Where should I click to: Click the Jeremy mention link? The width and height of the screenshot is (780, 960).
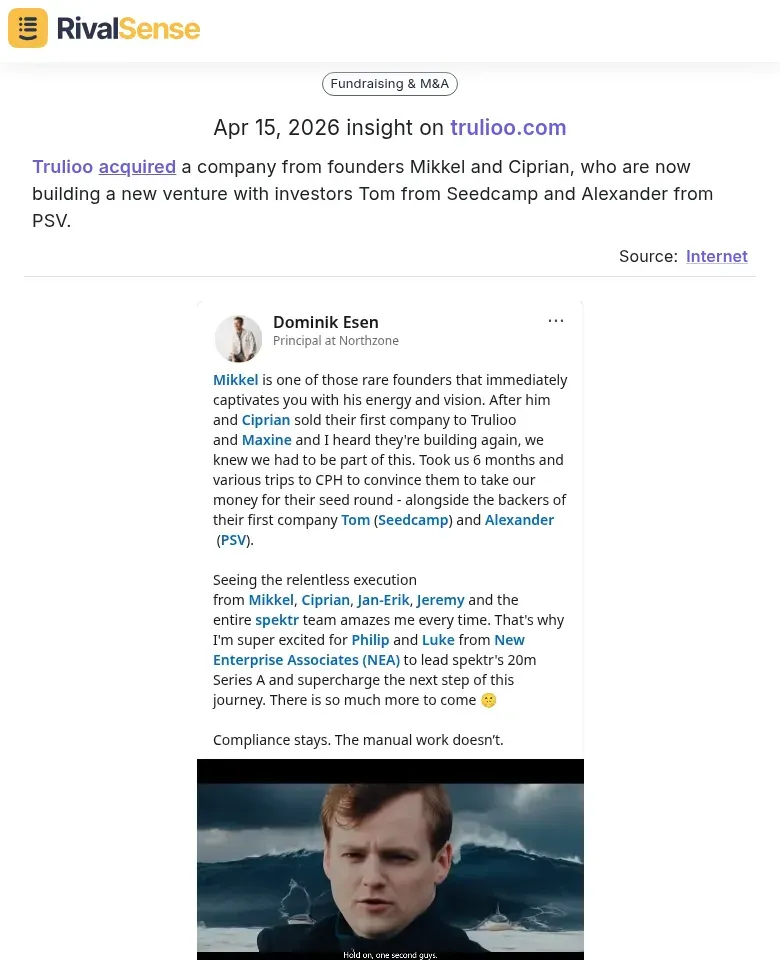(441, 600)
